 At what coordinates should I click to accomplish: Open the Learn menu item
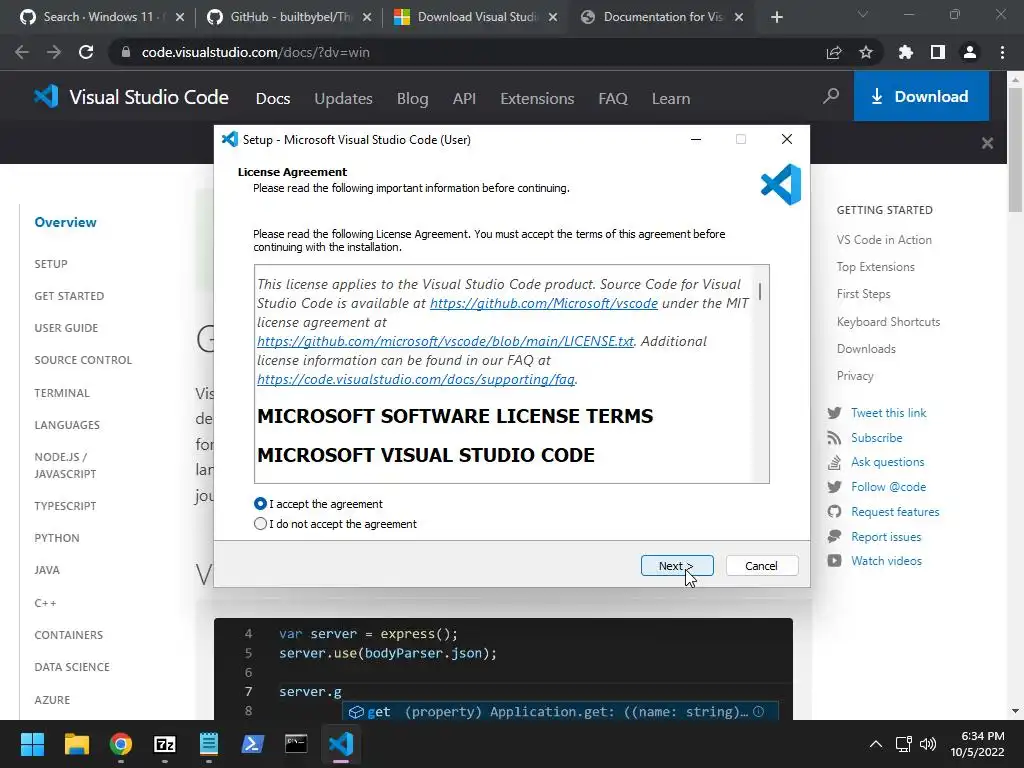pyautogui.click(x=671, y=99)
